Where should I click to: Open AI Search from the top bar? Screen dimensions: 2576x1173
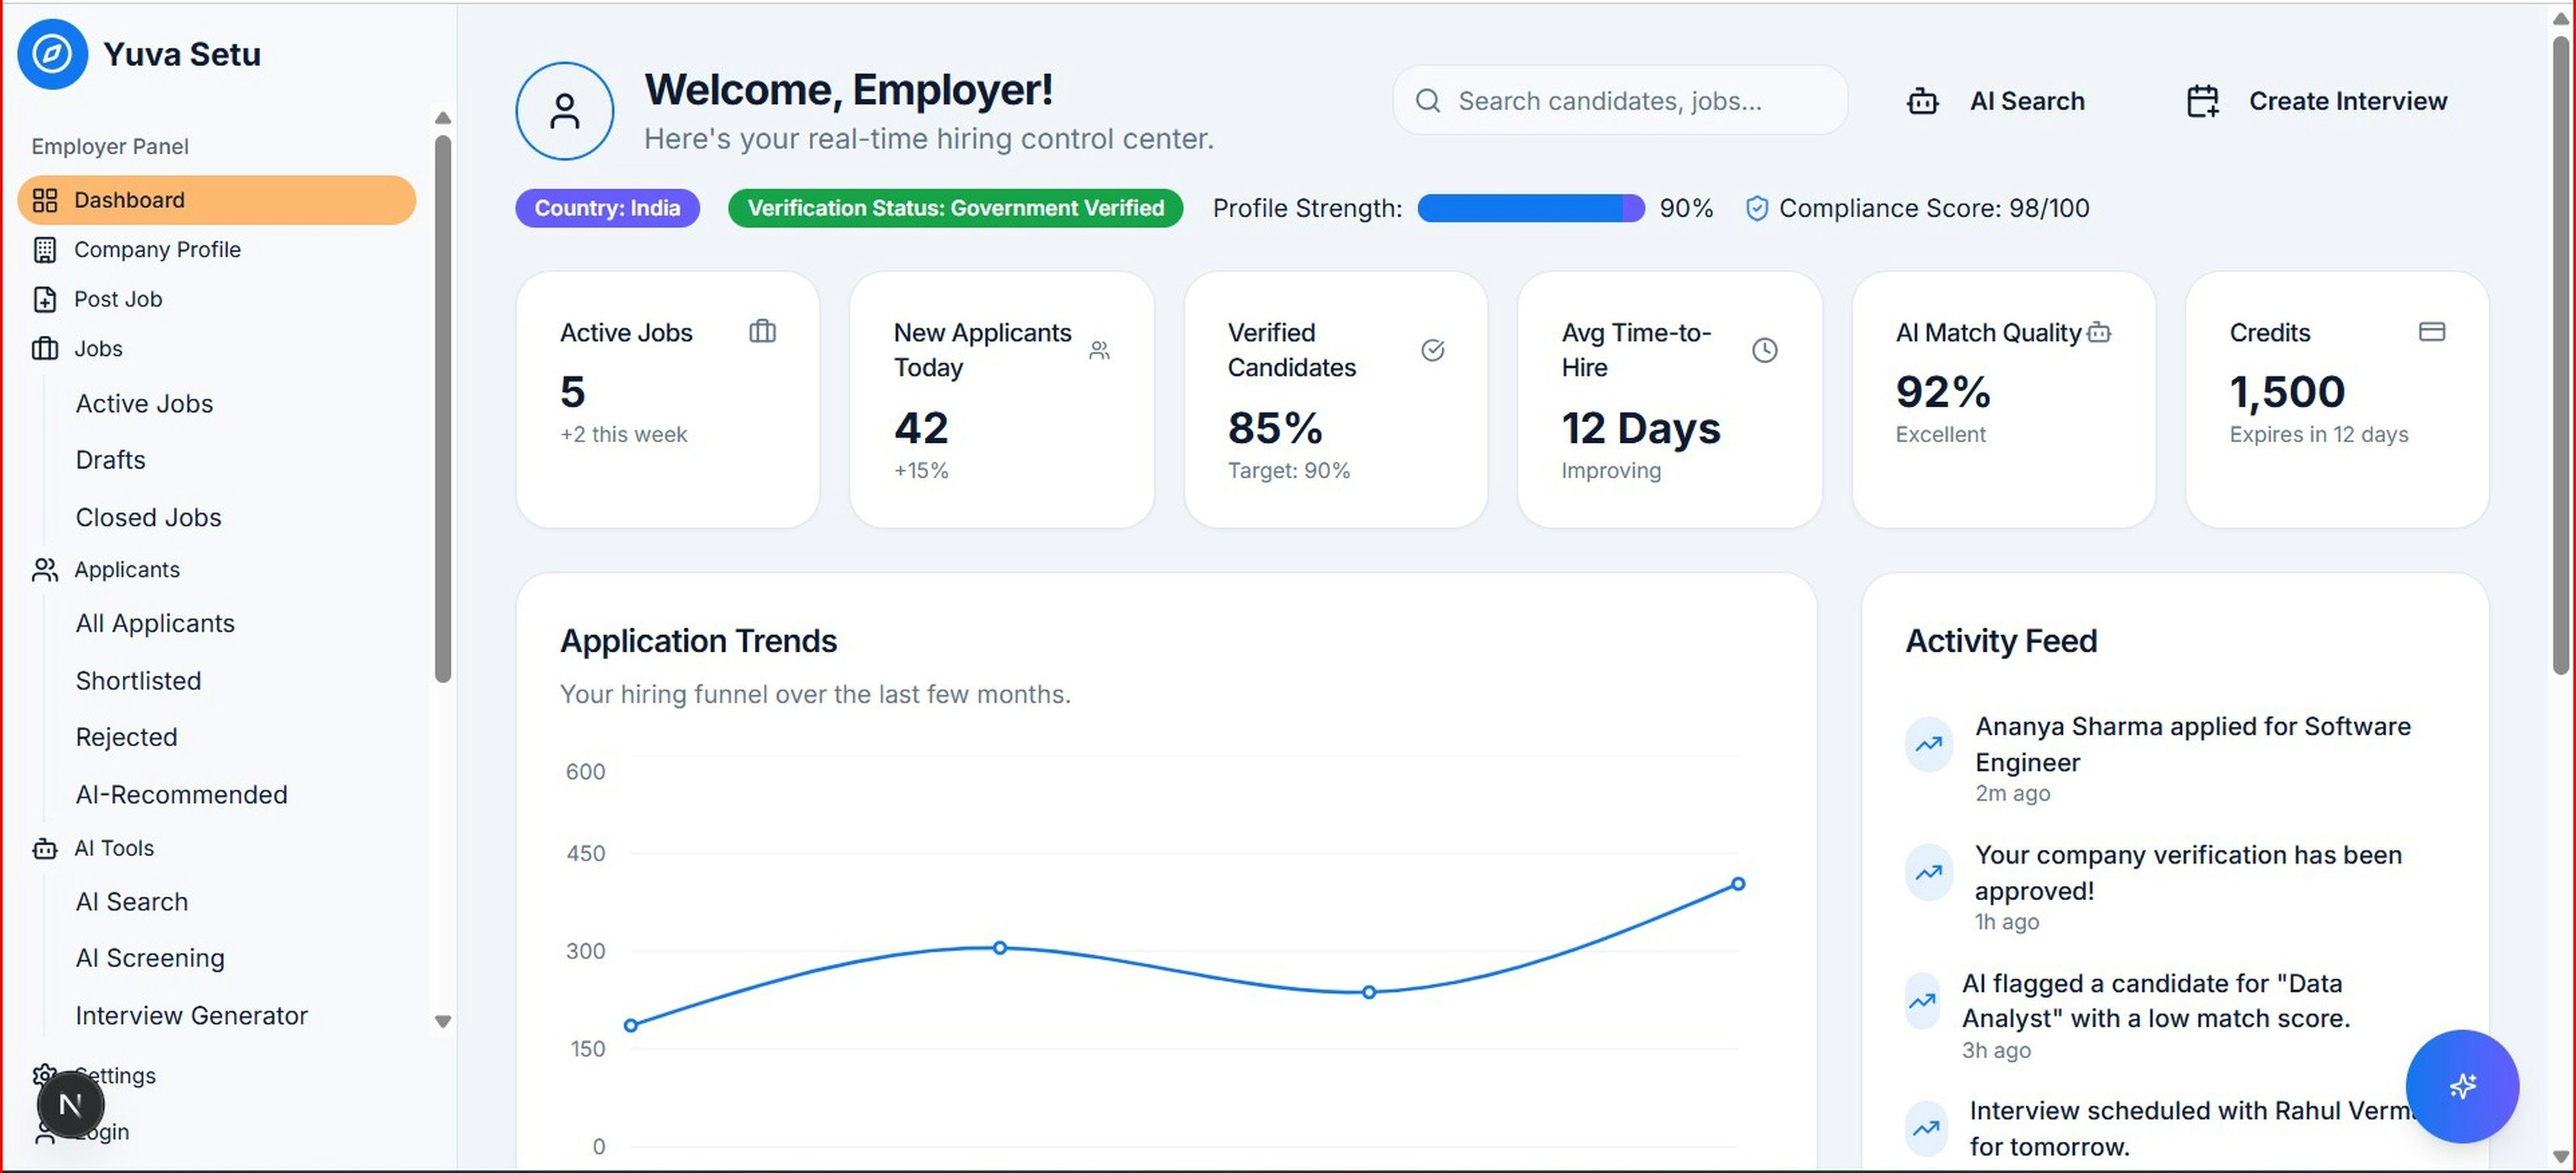tap(1995, 100)
